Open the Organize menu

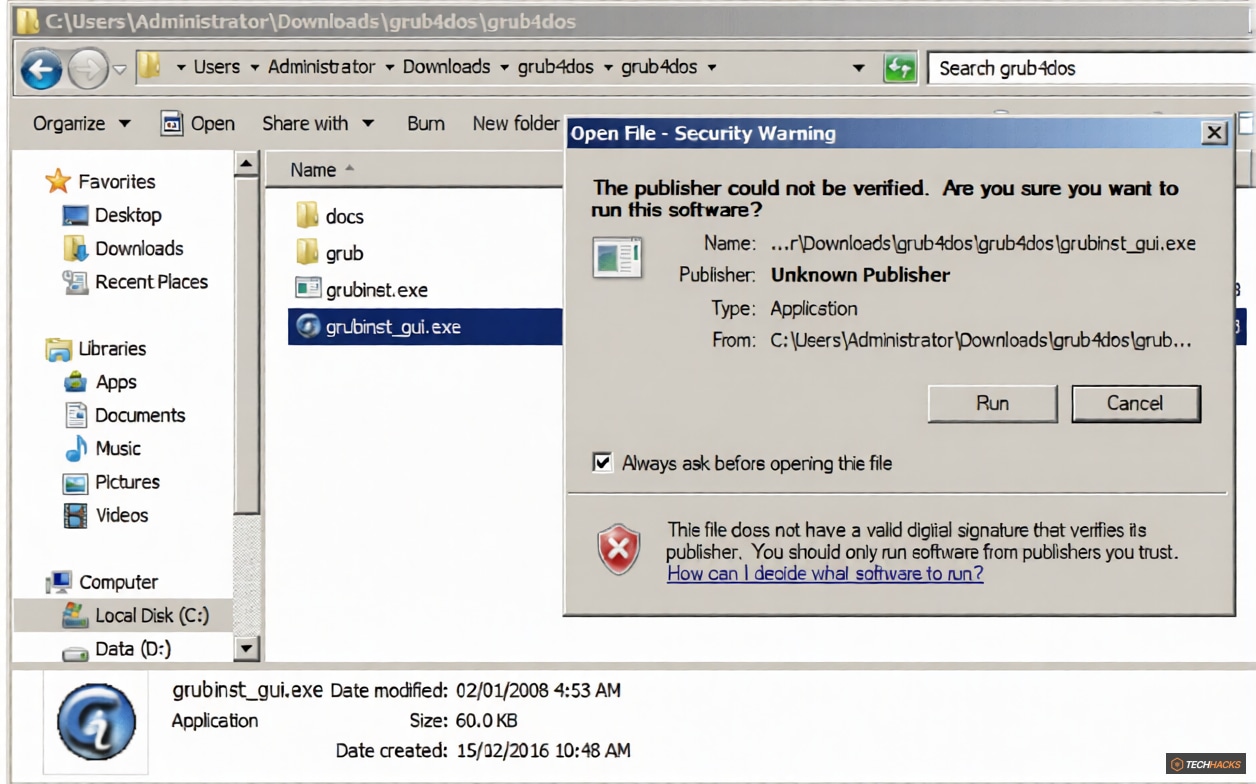pos(81,123)
